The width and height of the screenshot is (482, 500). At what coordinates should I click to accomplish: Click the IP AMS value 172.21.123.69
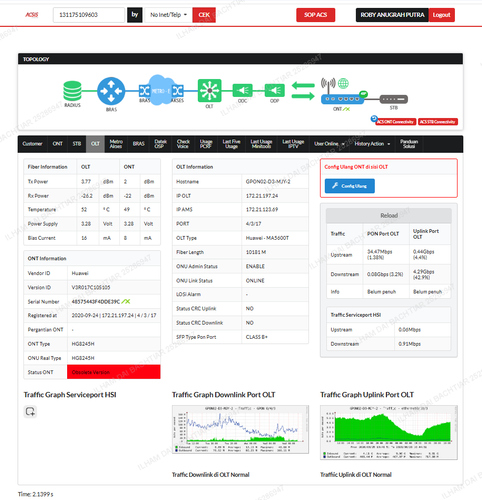(262, 210)
